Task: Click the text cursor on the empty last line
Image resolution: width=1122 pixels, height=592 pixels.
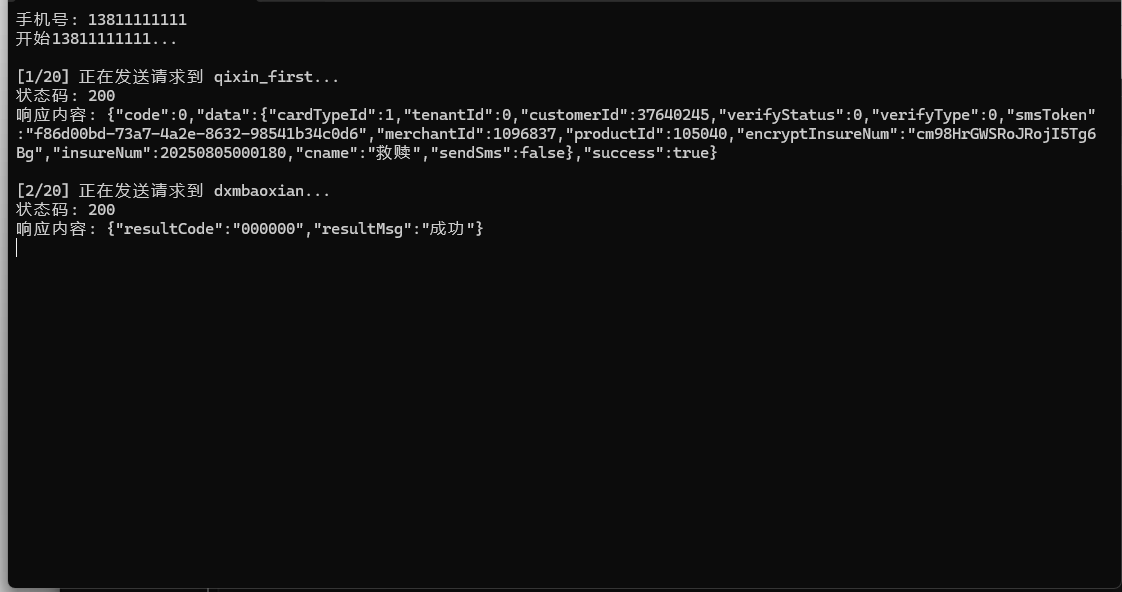Action: coord(17,248)
